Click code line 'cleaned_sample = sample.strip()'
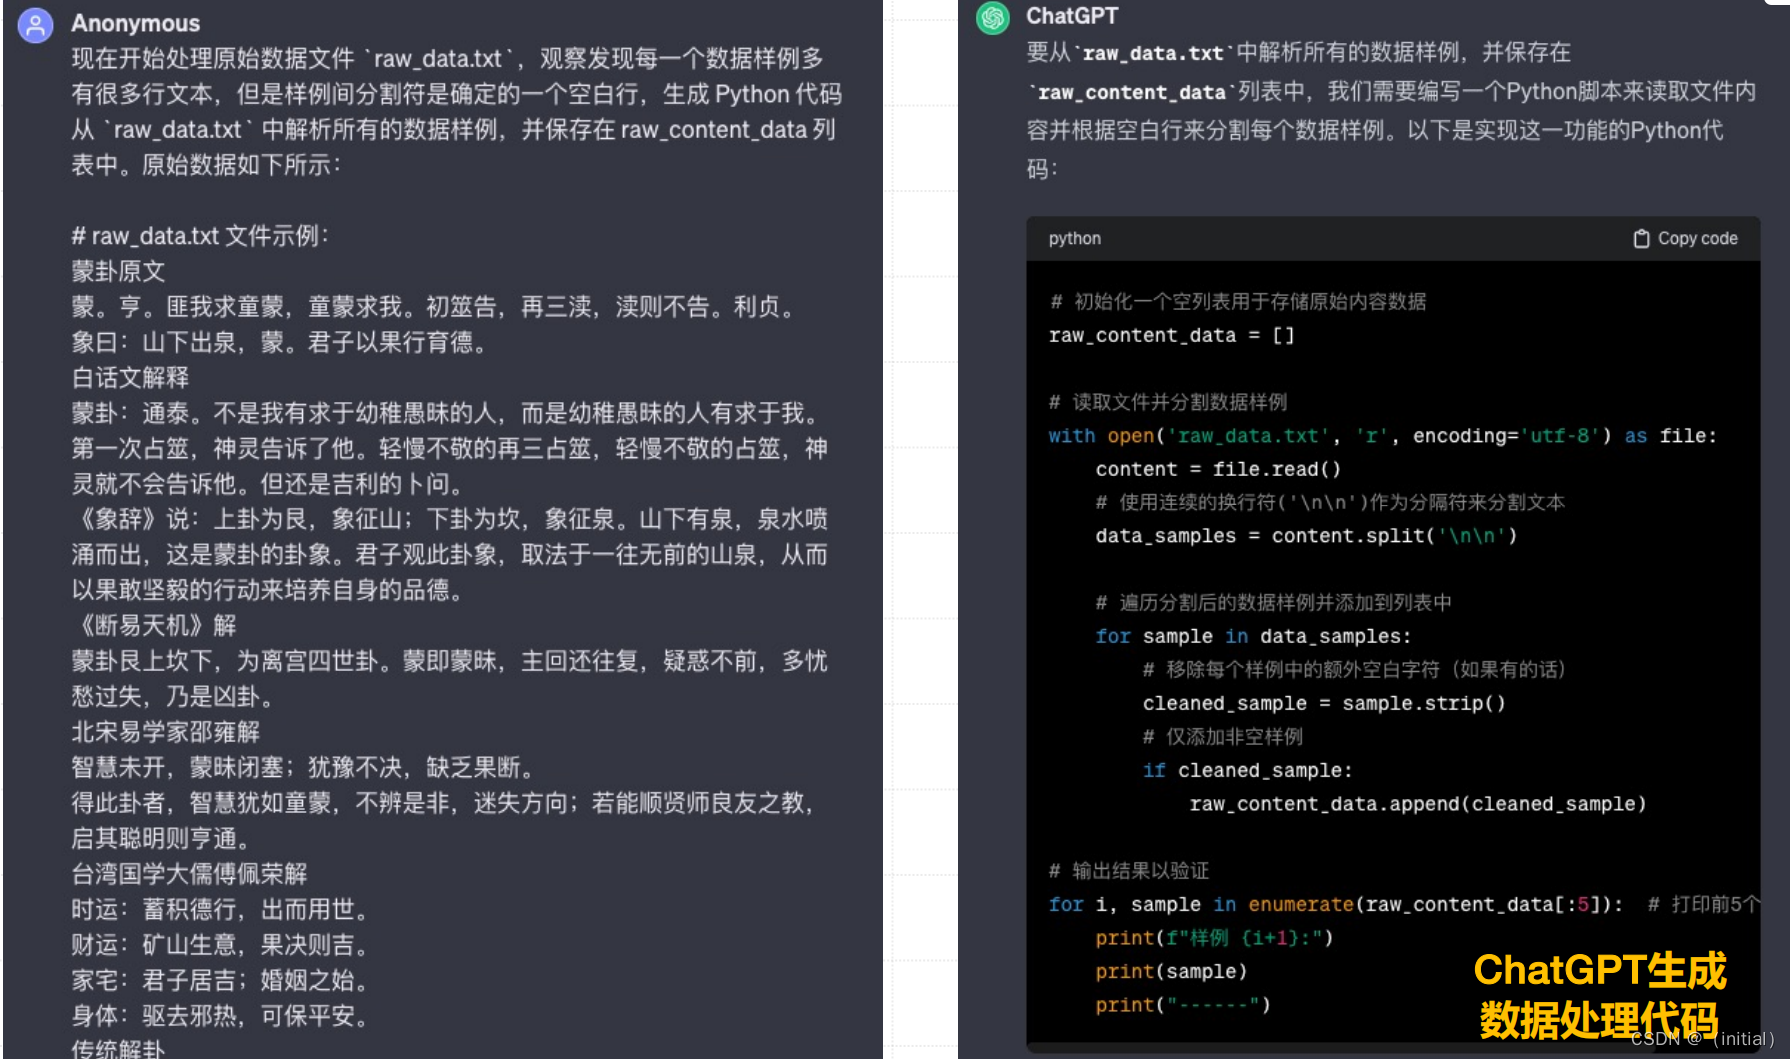The image size is (1790, 1059). (x=1324, y=703)
